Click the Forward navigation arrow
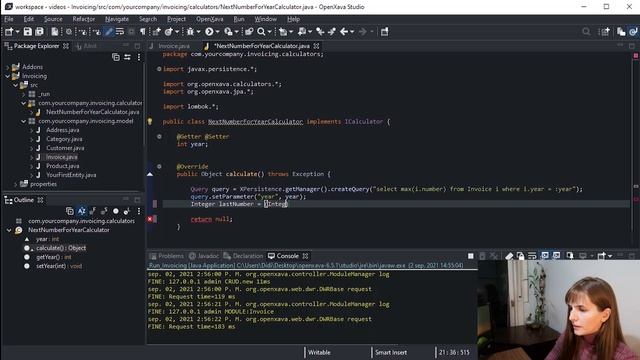The image size is (640, 360). point(362,31)
